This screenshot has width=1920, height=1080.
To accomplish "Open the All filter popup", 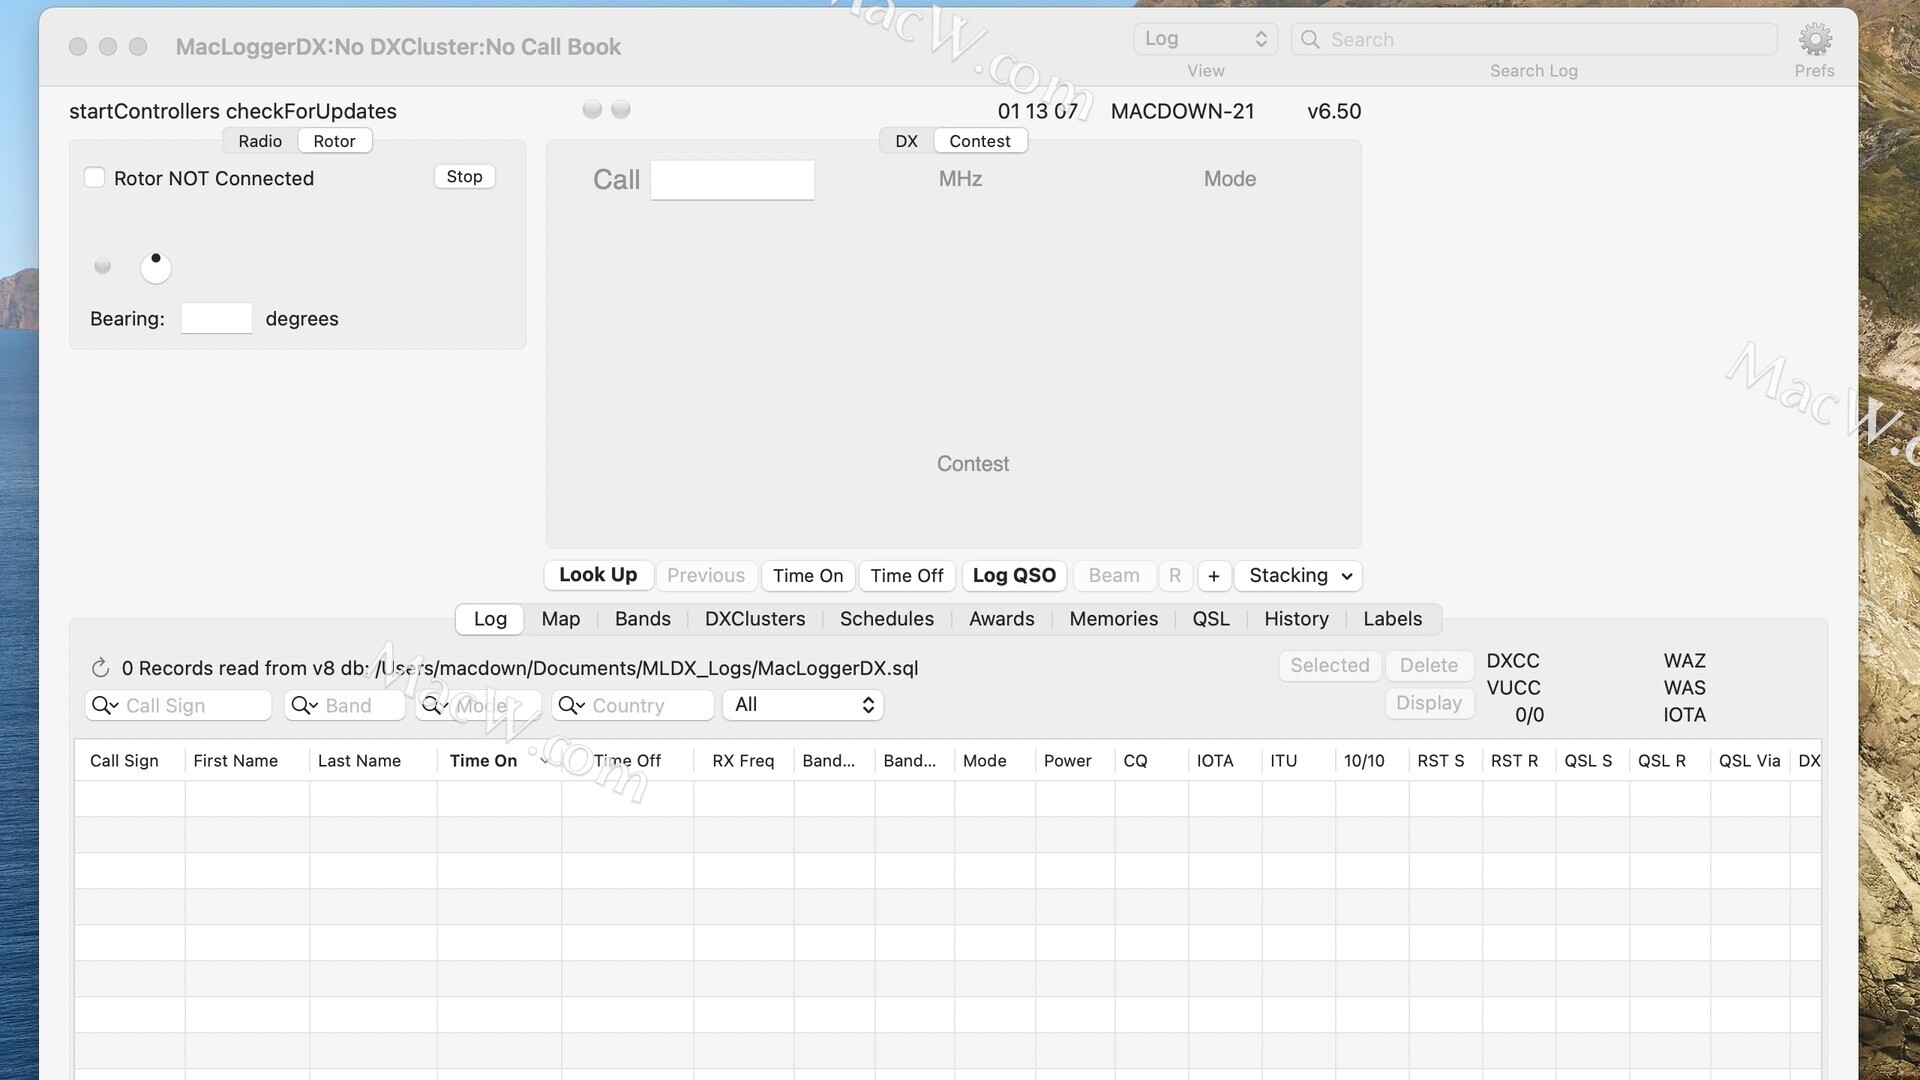I will pyautogui.click(x=803, y=705).
